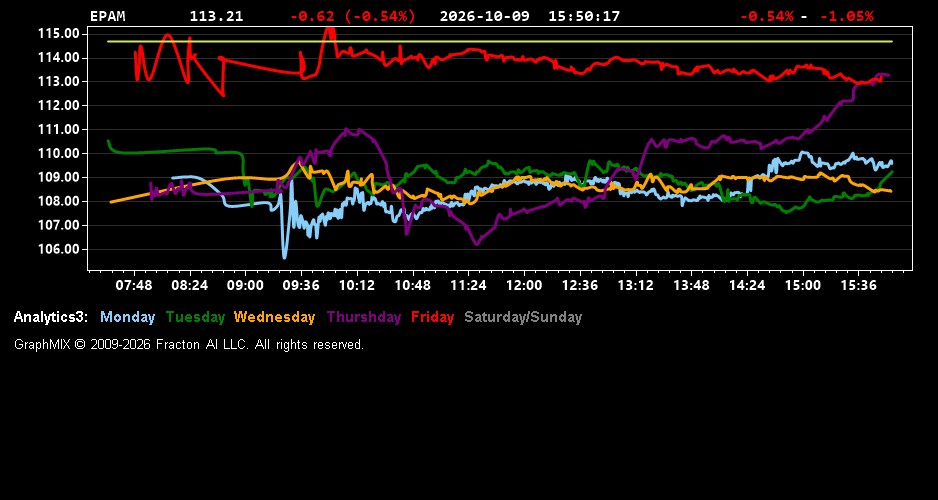Viewport: 938px width, 500px height.
Task: Click the 108.00 y-axis label
Action: [x=59, y=201]
